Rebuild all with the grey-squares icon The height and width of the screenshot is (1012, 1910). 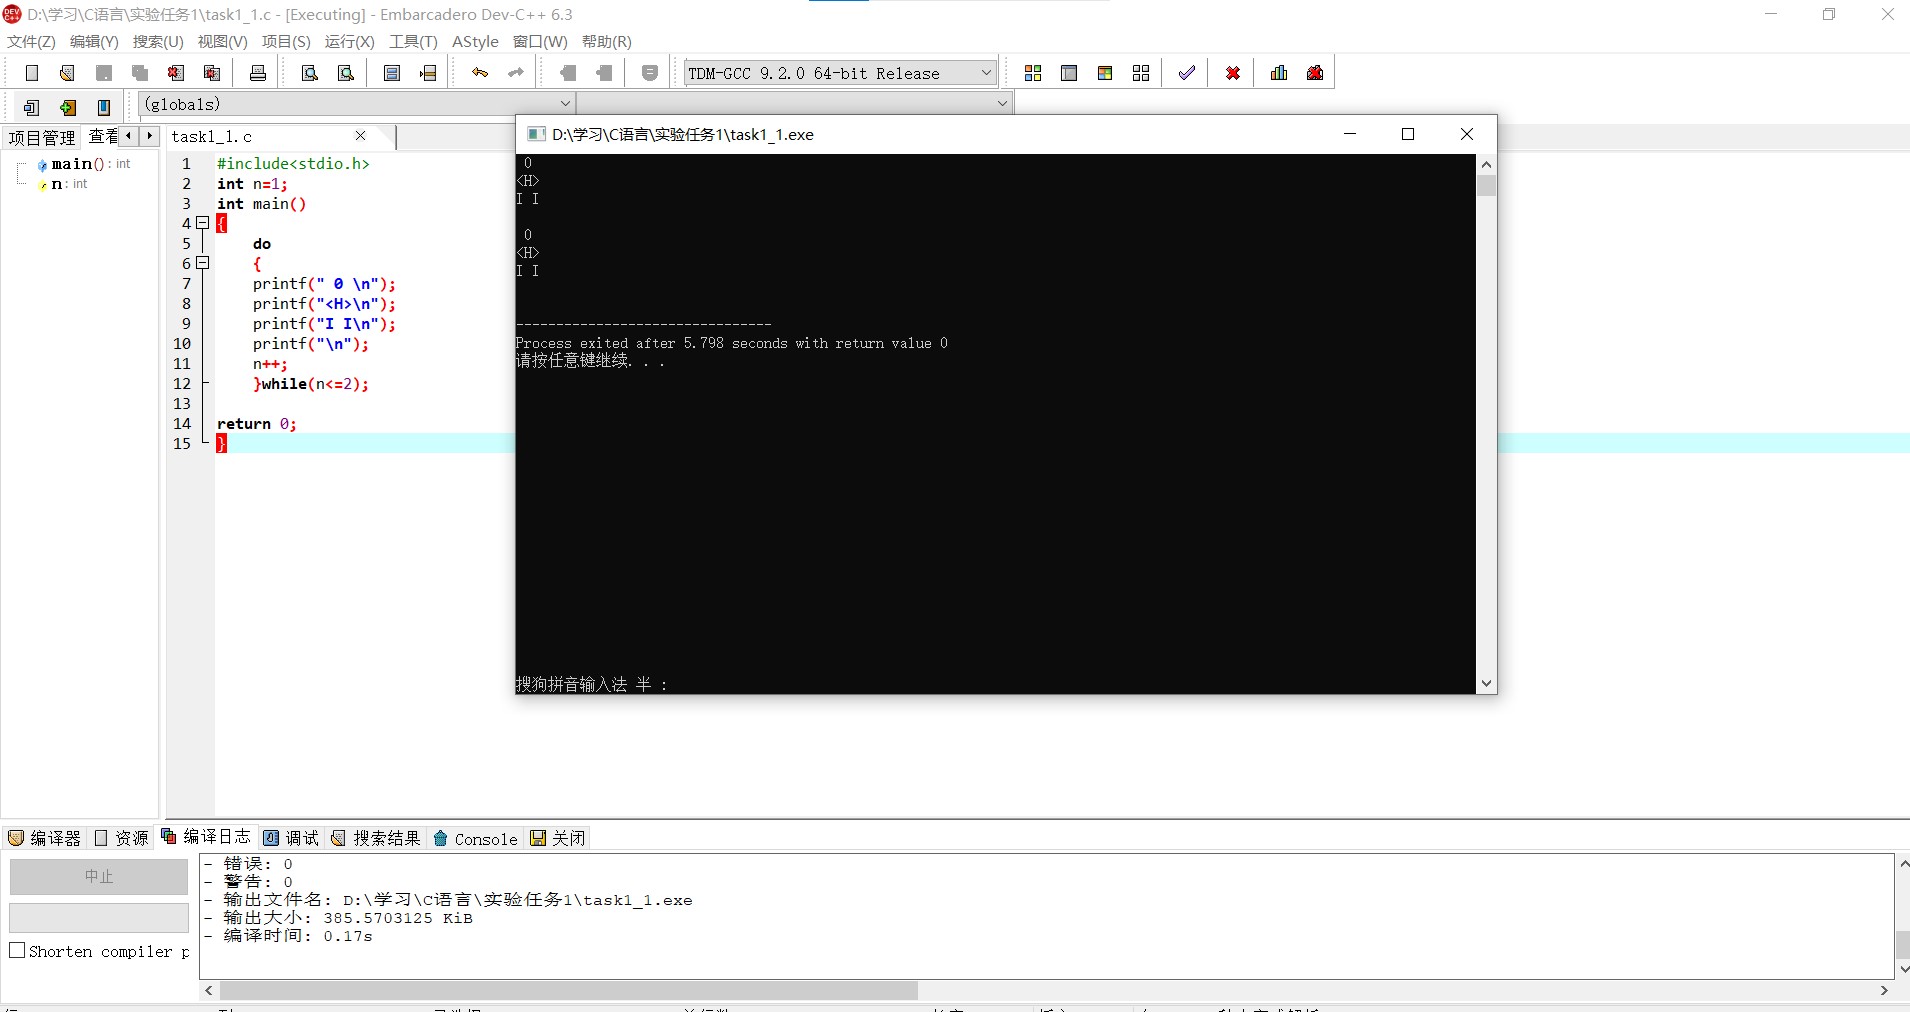[x=1141, y=73]
